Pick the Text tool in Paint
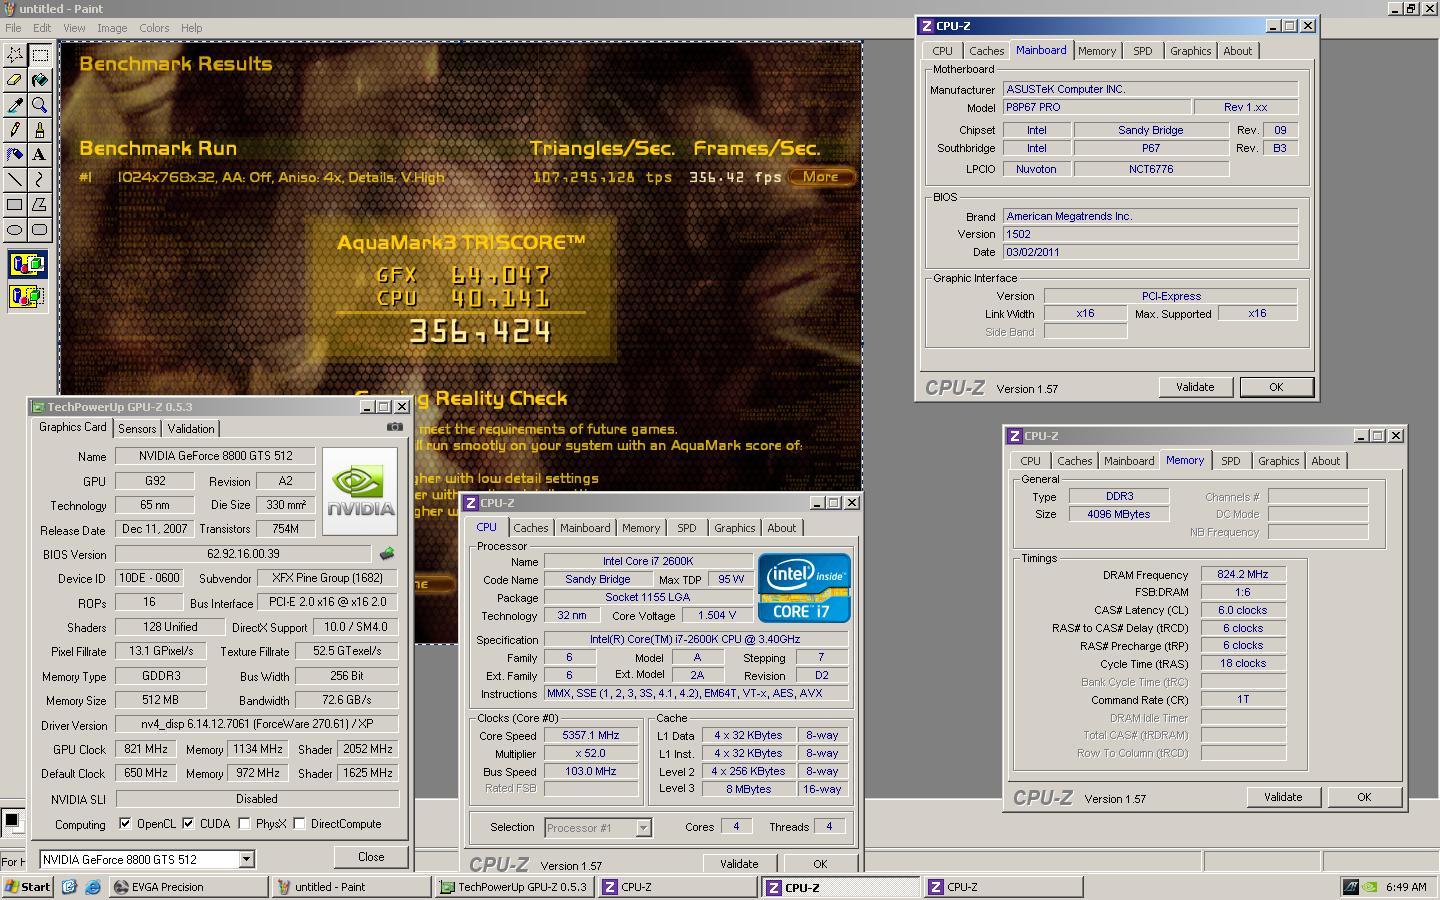 coord(40,155)
